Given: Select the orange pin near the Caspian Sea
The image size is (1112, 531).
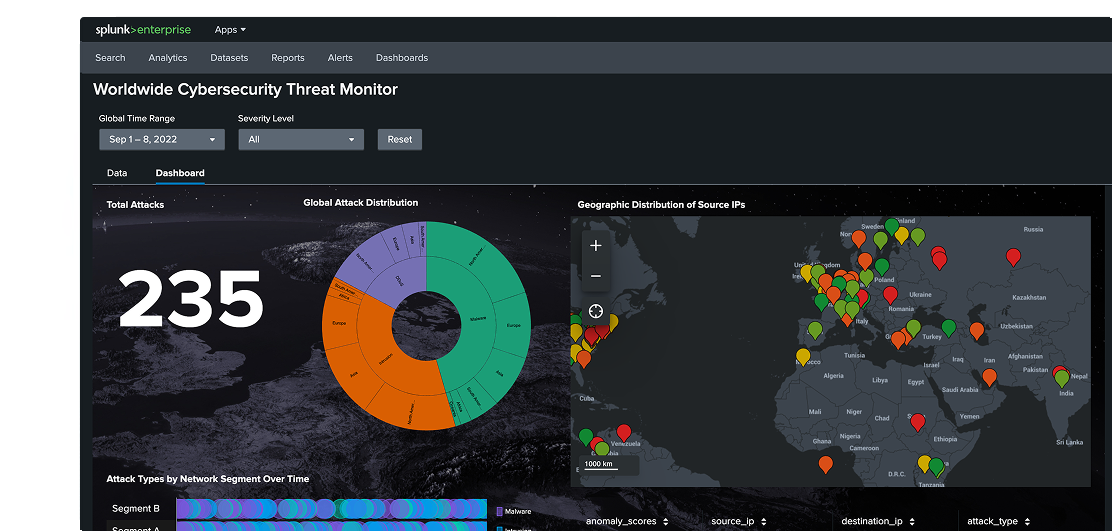Looking at the screenshot, I should [977, 330].
